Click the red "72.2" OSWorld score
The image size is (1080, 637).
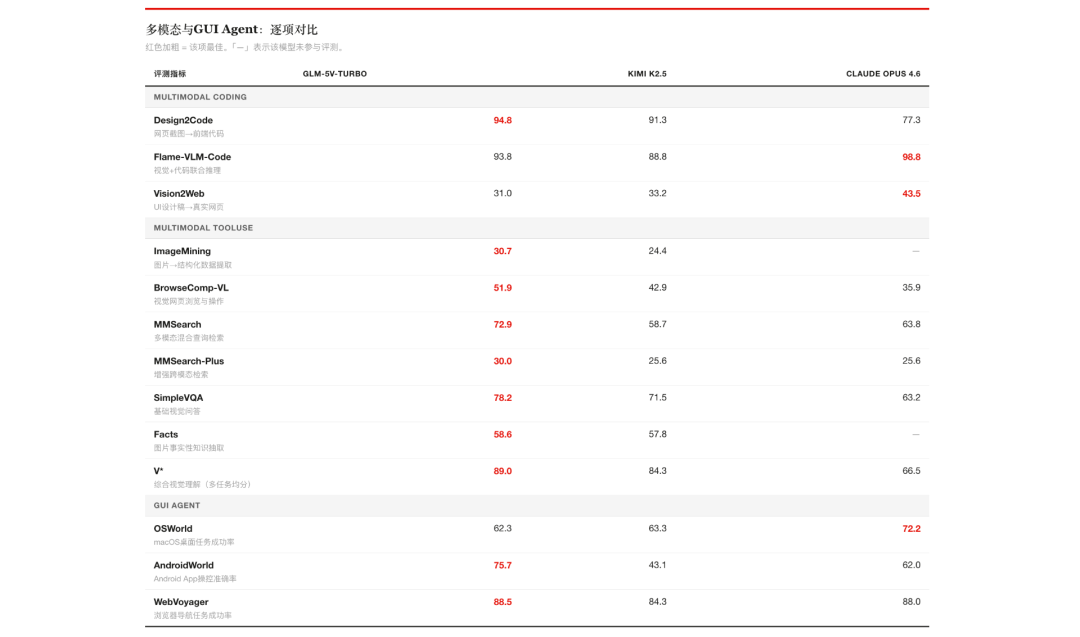[x=911, y=529]
